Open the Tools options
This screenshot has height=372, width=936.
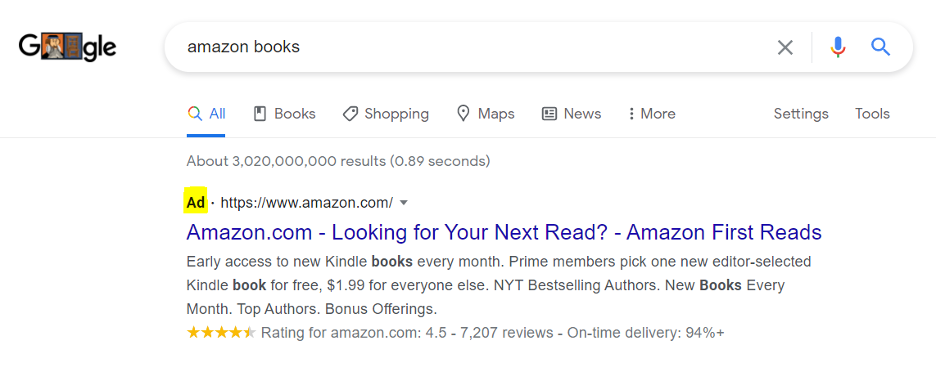coord(872,113)
